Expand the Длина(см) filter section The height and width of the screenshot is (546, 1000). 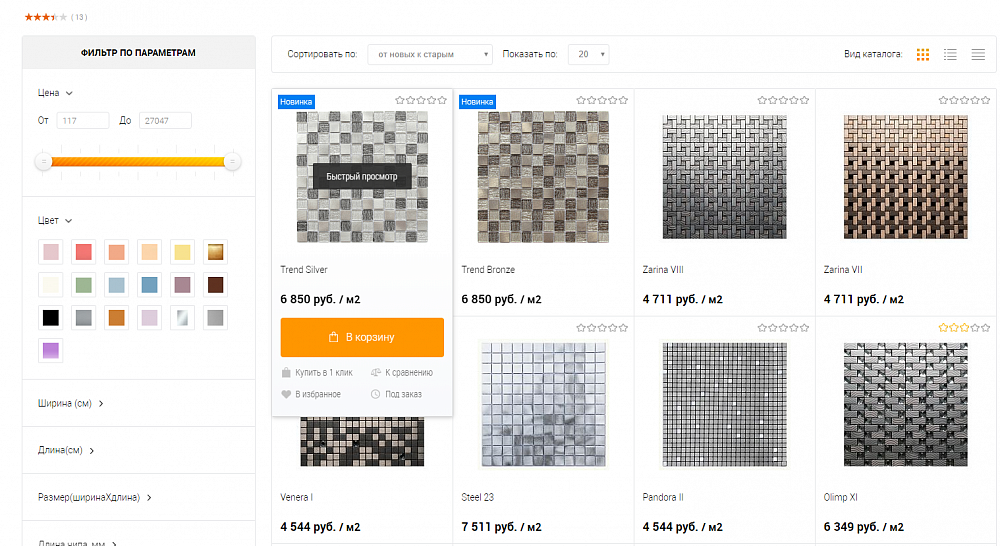(66, 450)
